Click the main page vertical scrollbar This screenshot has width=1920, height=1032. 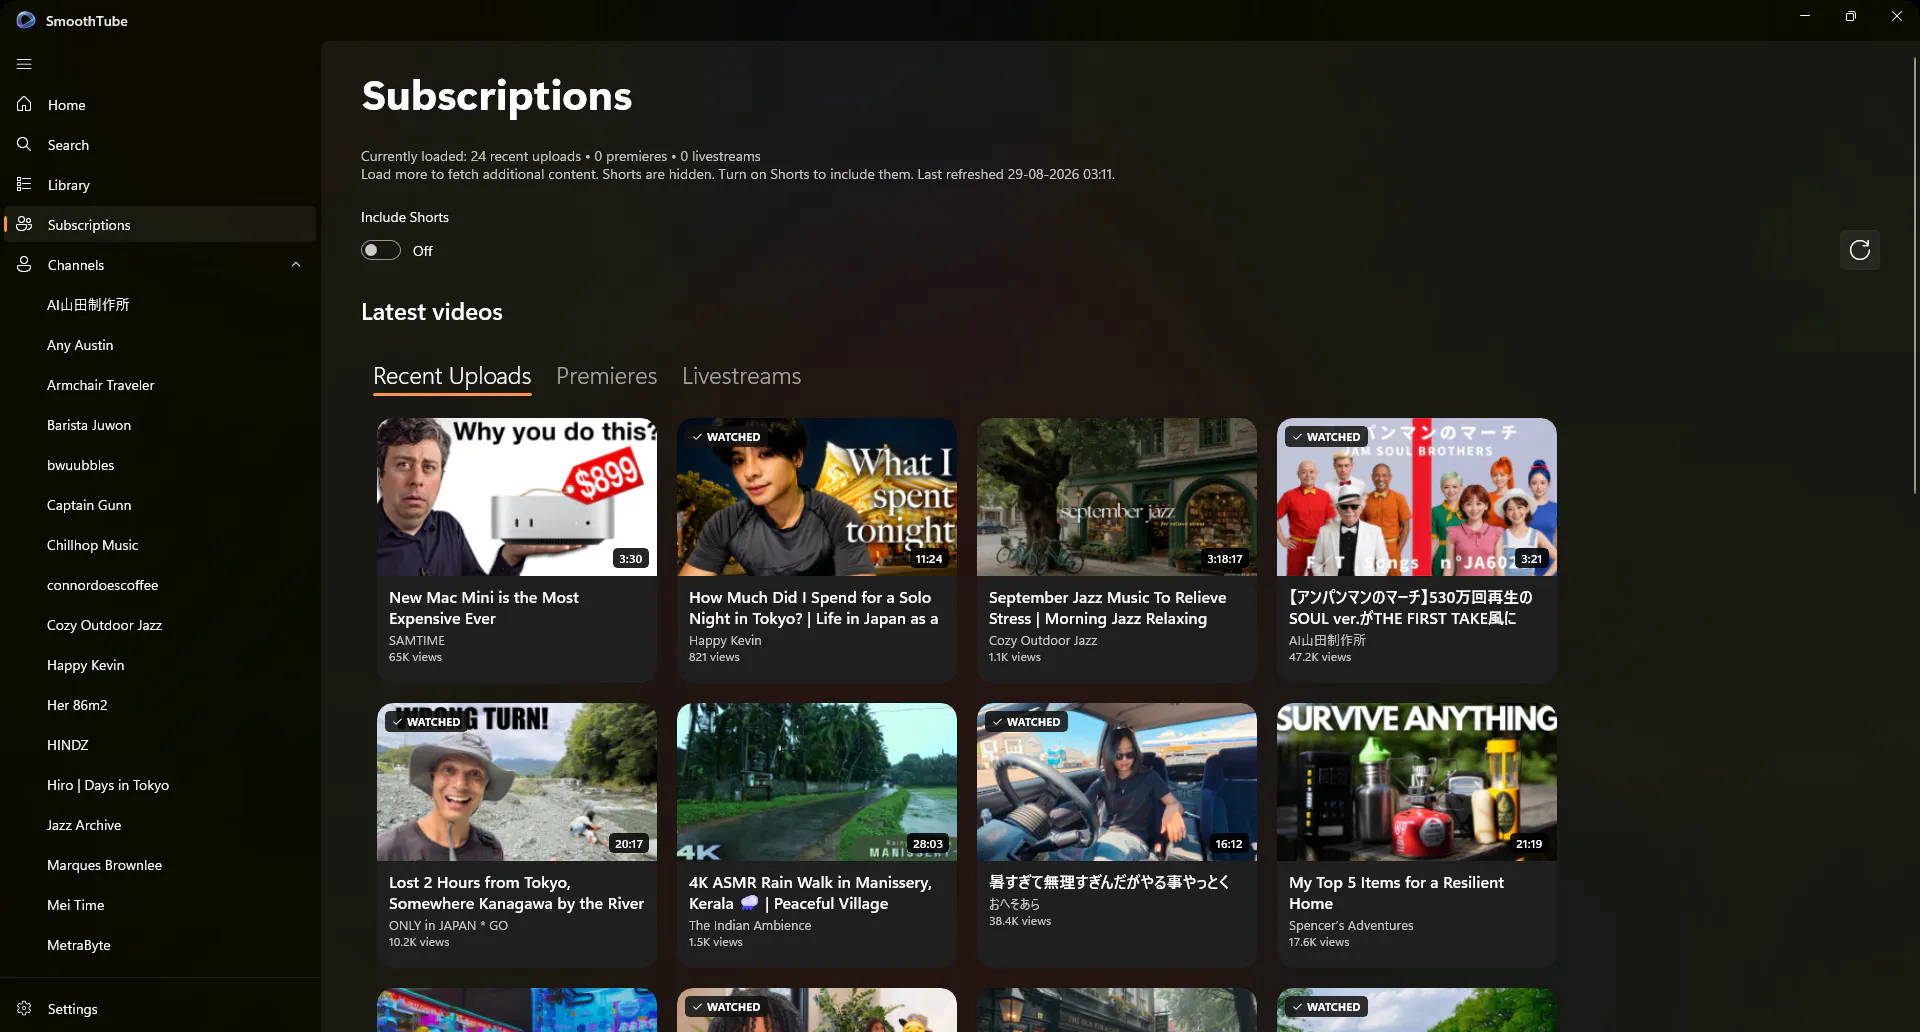pyautogui.click(x=1914, y=275)
